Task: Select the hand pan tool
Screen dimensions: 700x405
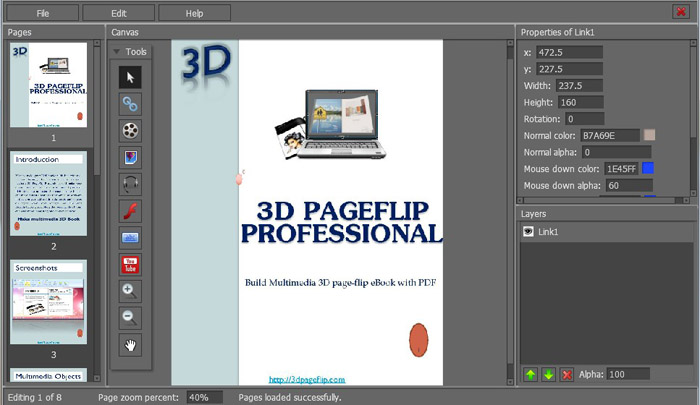Action: [130, 345]
